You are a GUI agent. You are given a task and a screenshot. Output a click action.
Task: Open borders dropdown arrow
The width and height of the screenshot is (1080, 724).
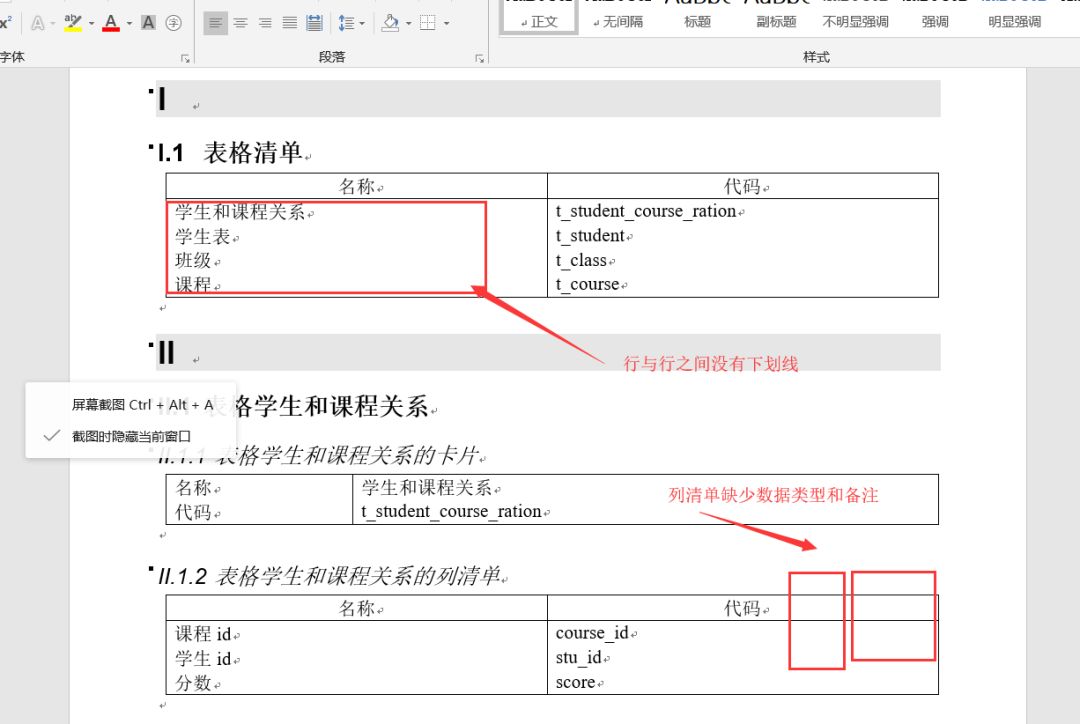pos(446,23)
